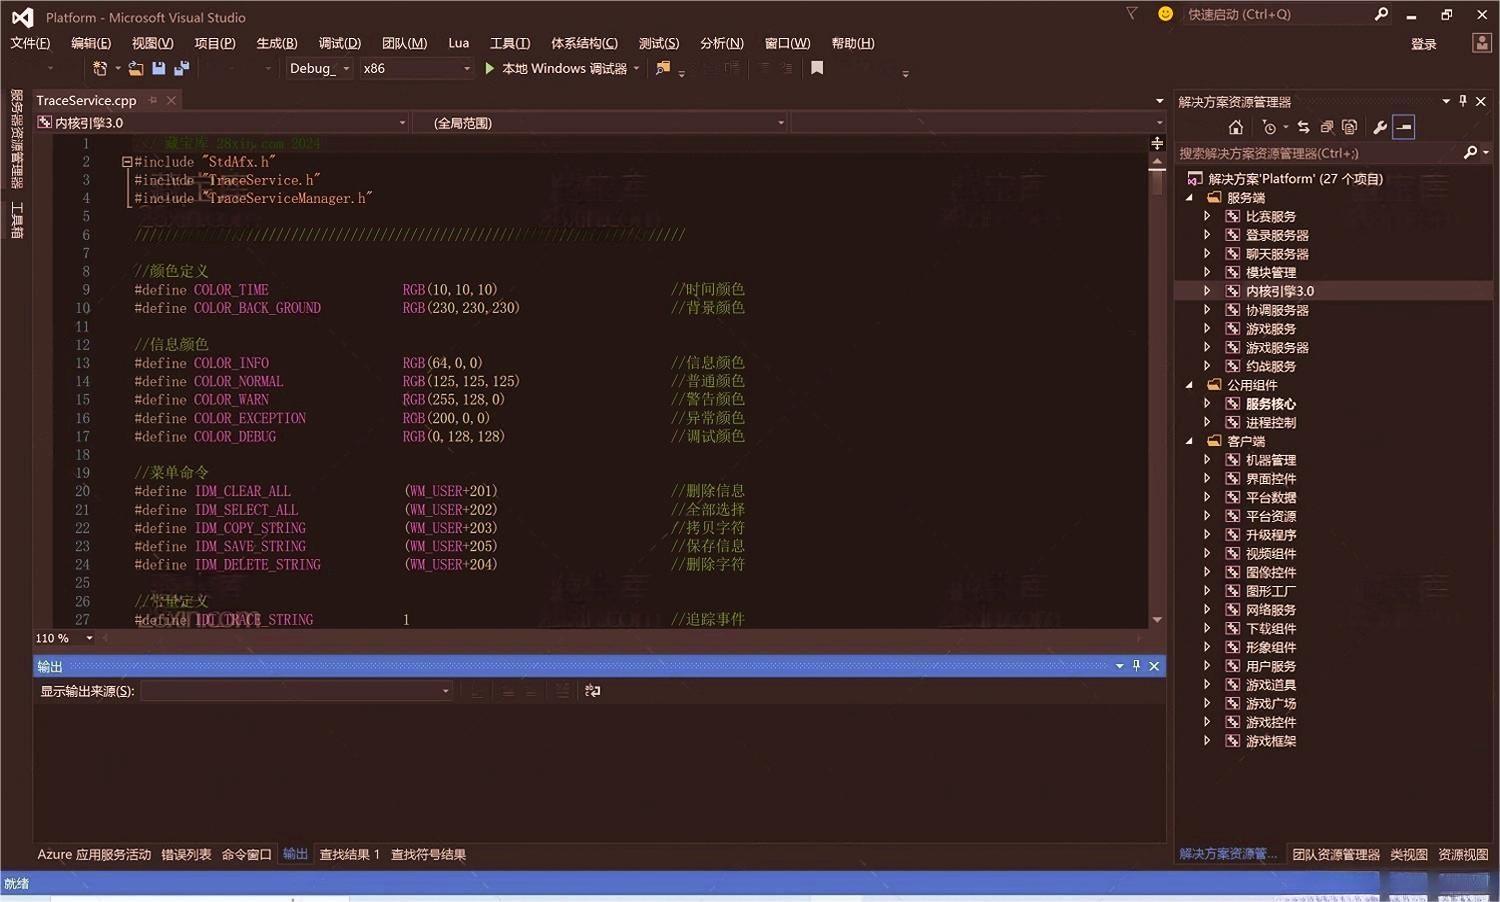Click the search magnifier in Solution Explorer
The height and width of the screenshot is (902, 1500).
1470,153
